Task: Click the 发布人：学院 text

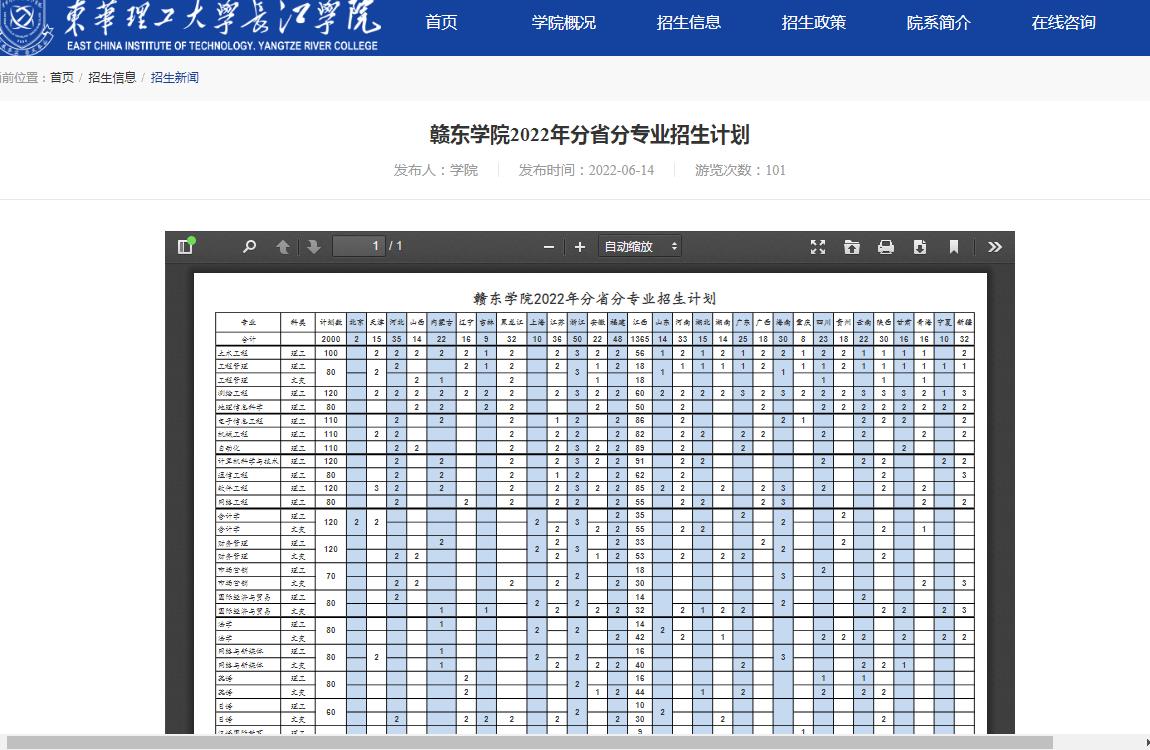Action: (x=436, y=170)
